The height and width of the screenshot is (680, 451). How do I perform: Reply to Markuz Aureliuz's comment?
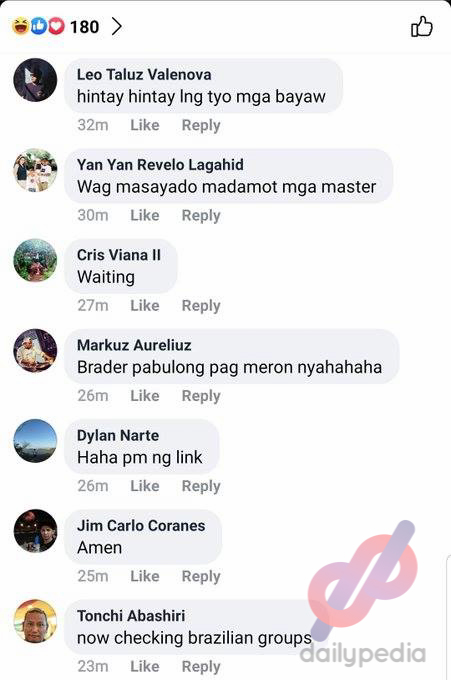201,396
